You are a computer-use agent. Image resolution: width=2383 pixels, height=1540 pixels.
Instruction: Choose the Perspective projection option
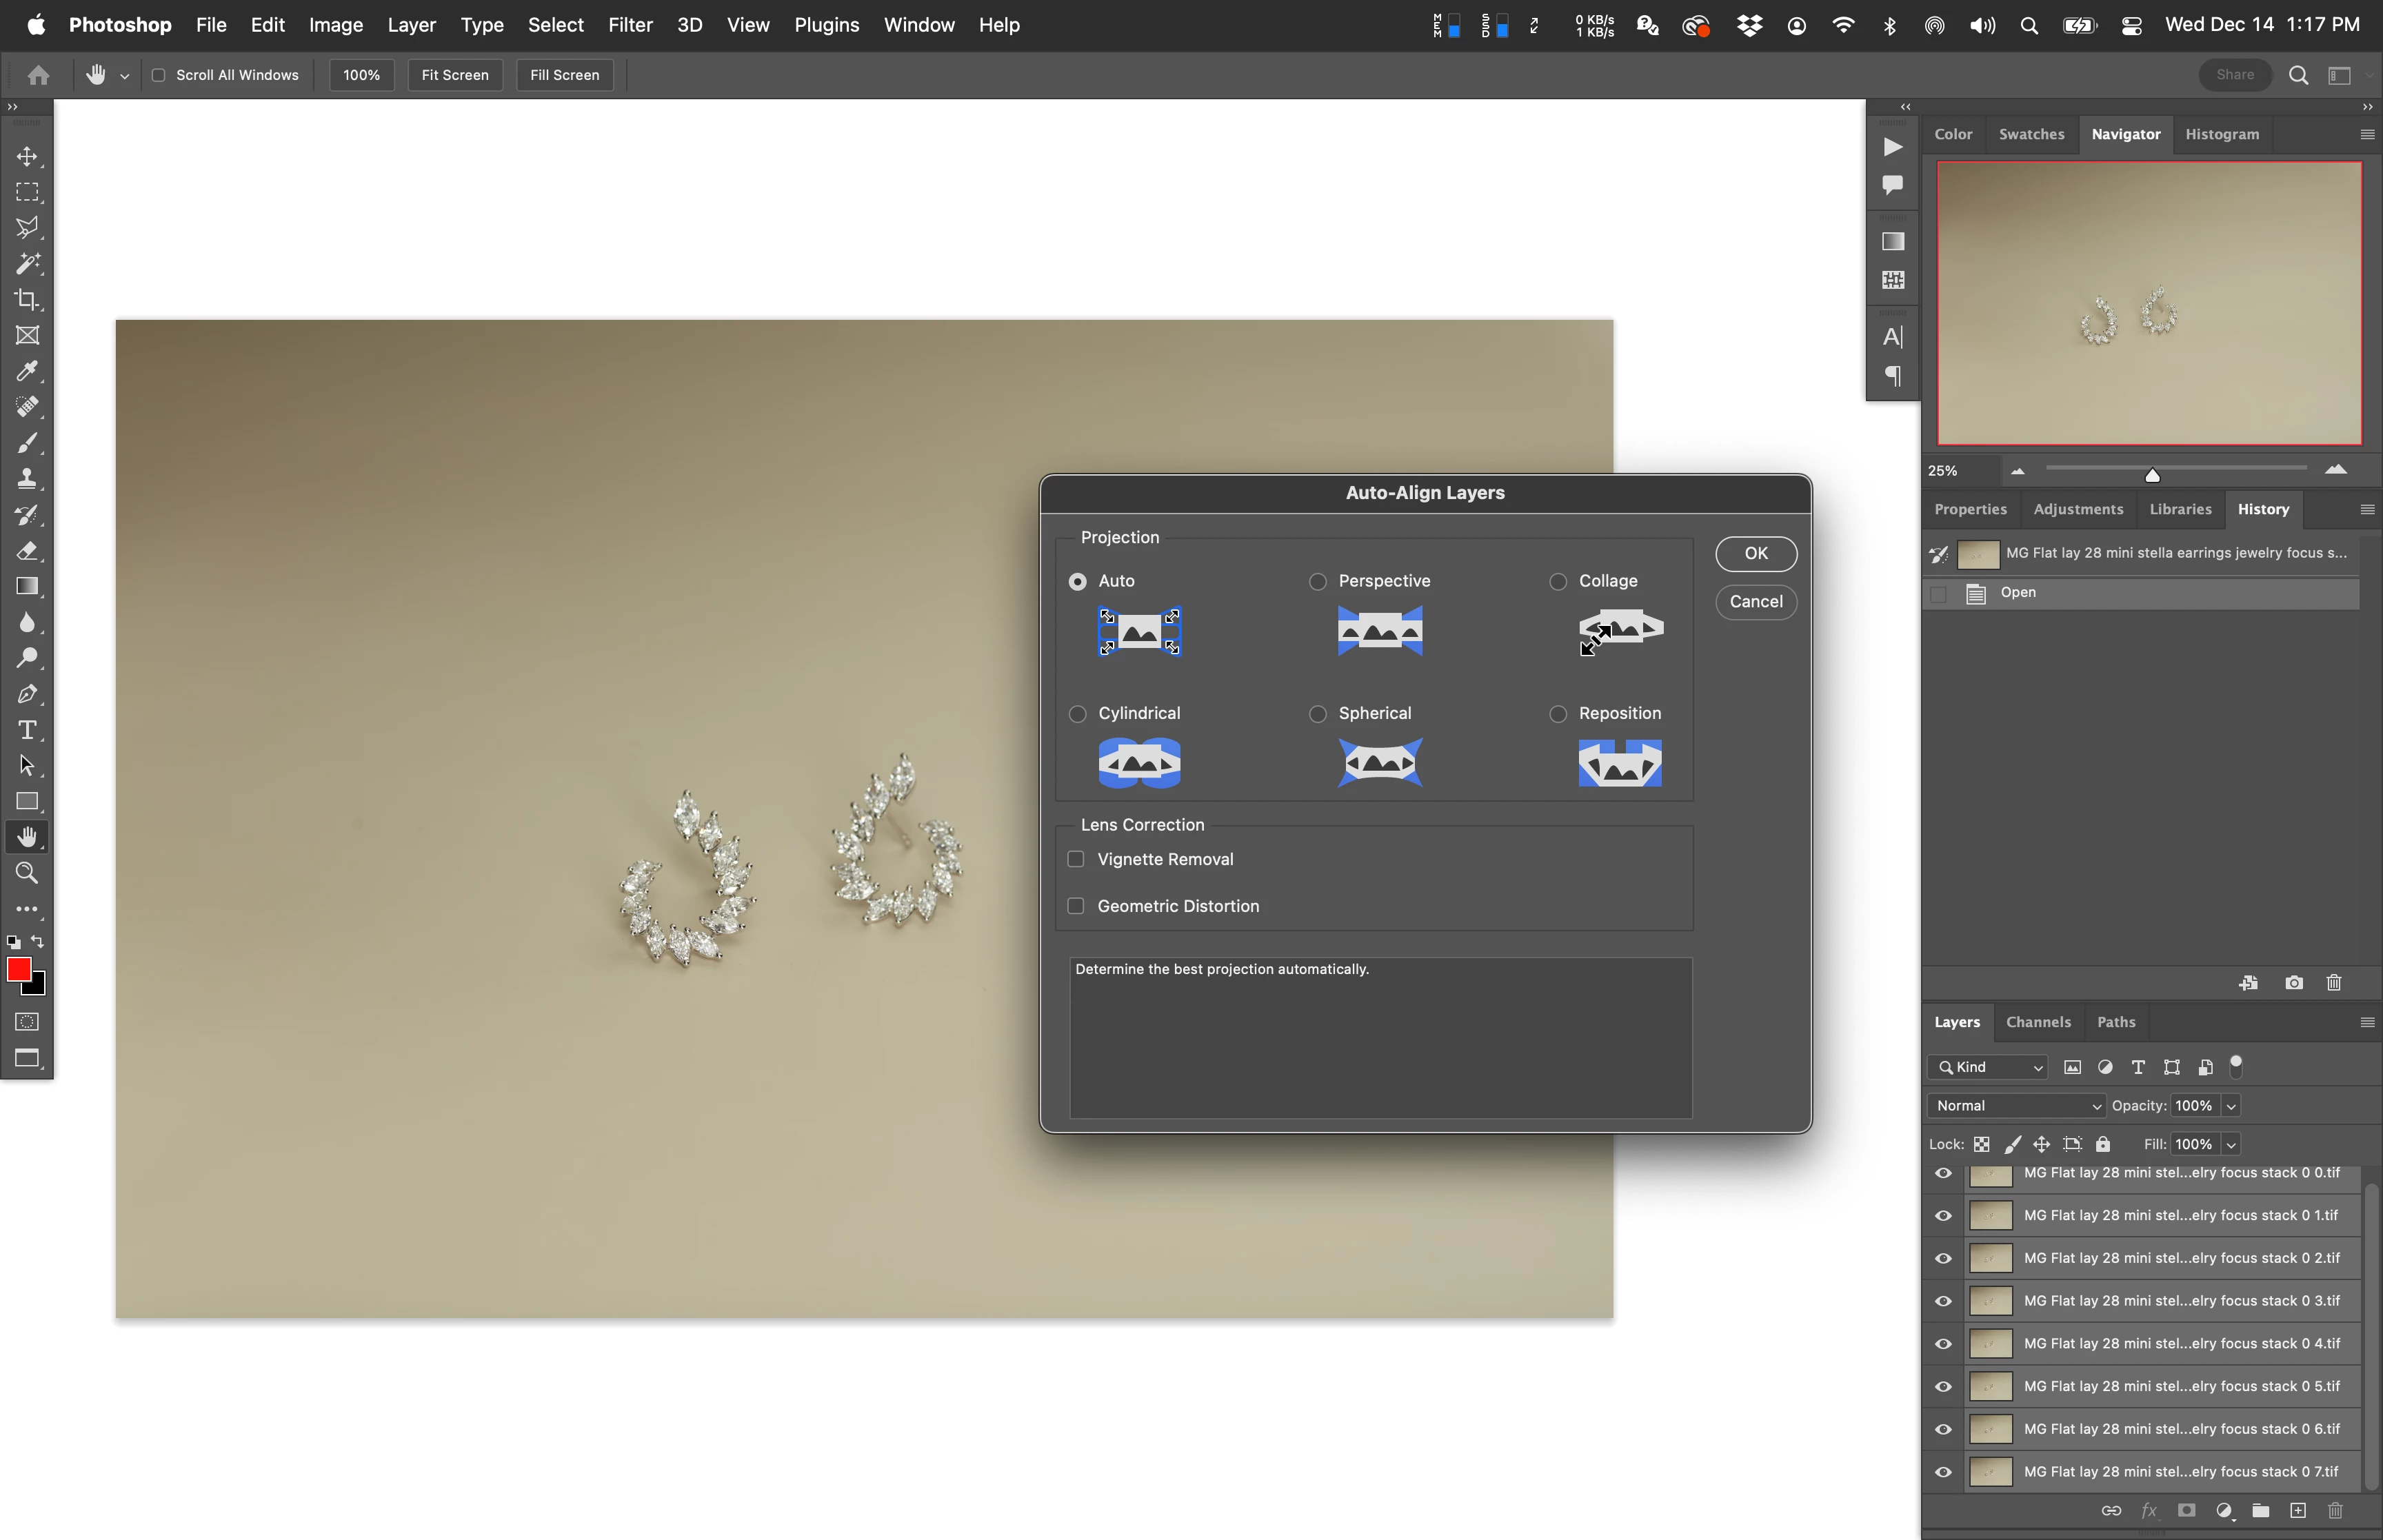point(1318,581)
